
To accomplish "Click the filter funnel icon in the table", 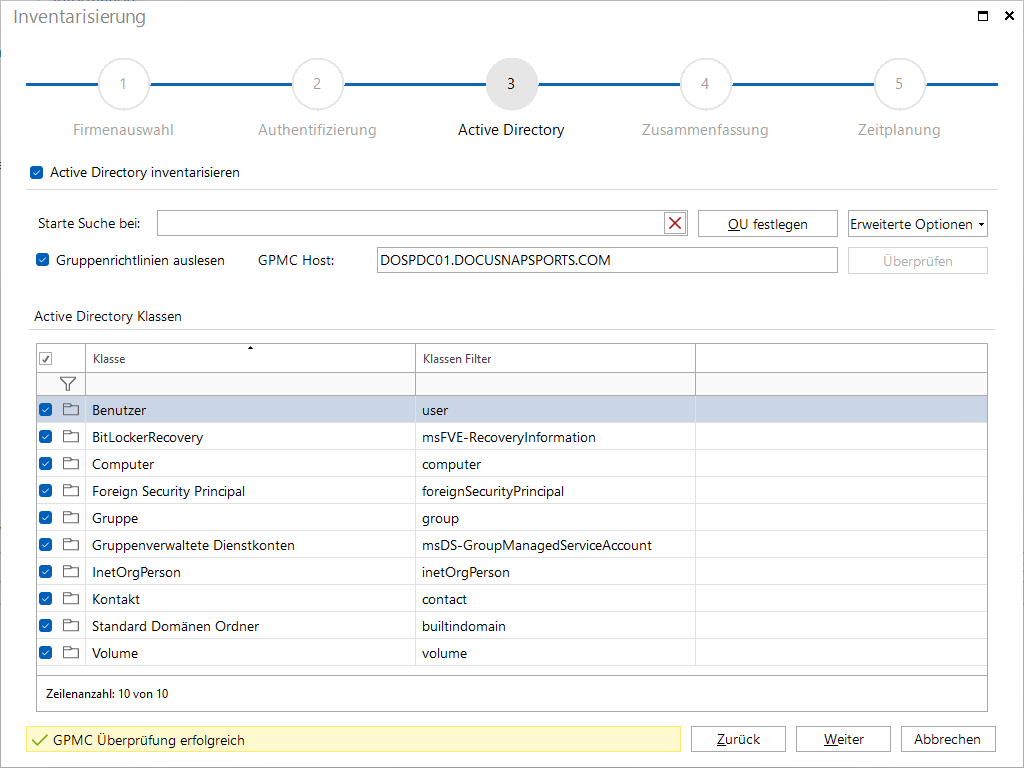I will (x=67, y=384).
